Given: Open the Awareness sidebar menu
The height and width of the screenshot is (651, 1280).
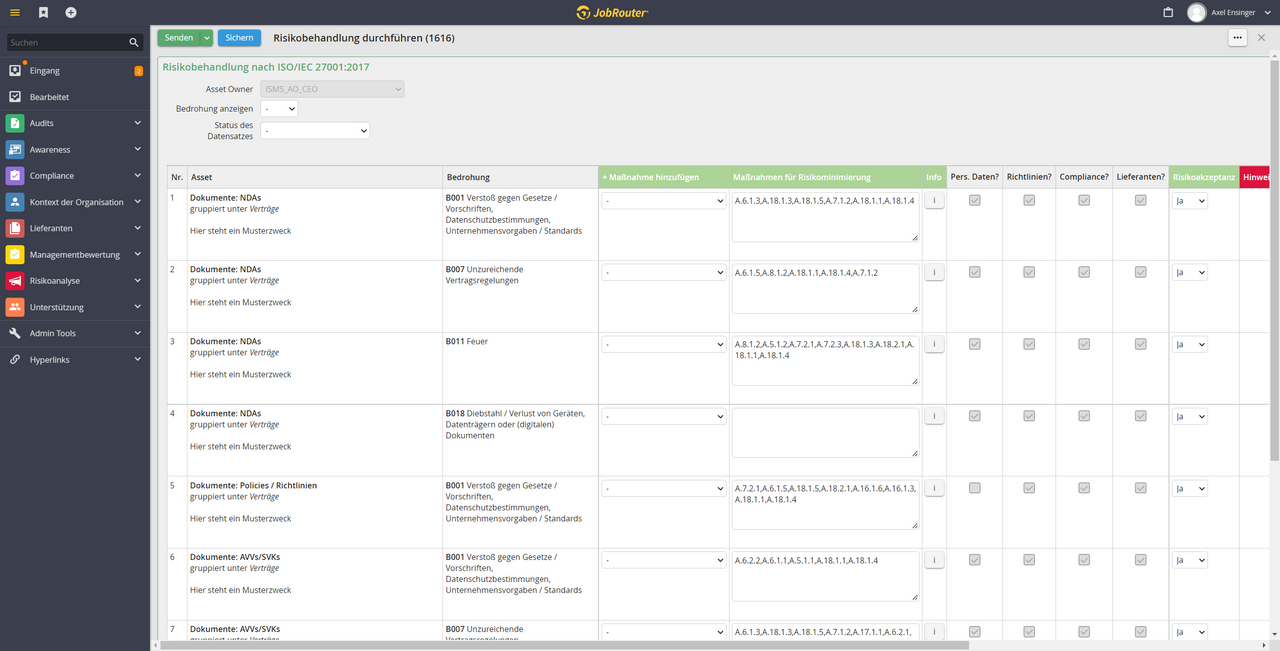Looking at the screenshot, I should coord(75,149).
